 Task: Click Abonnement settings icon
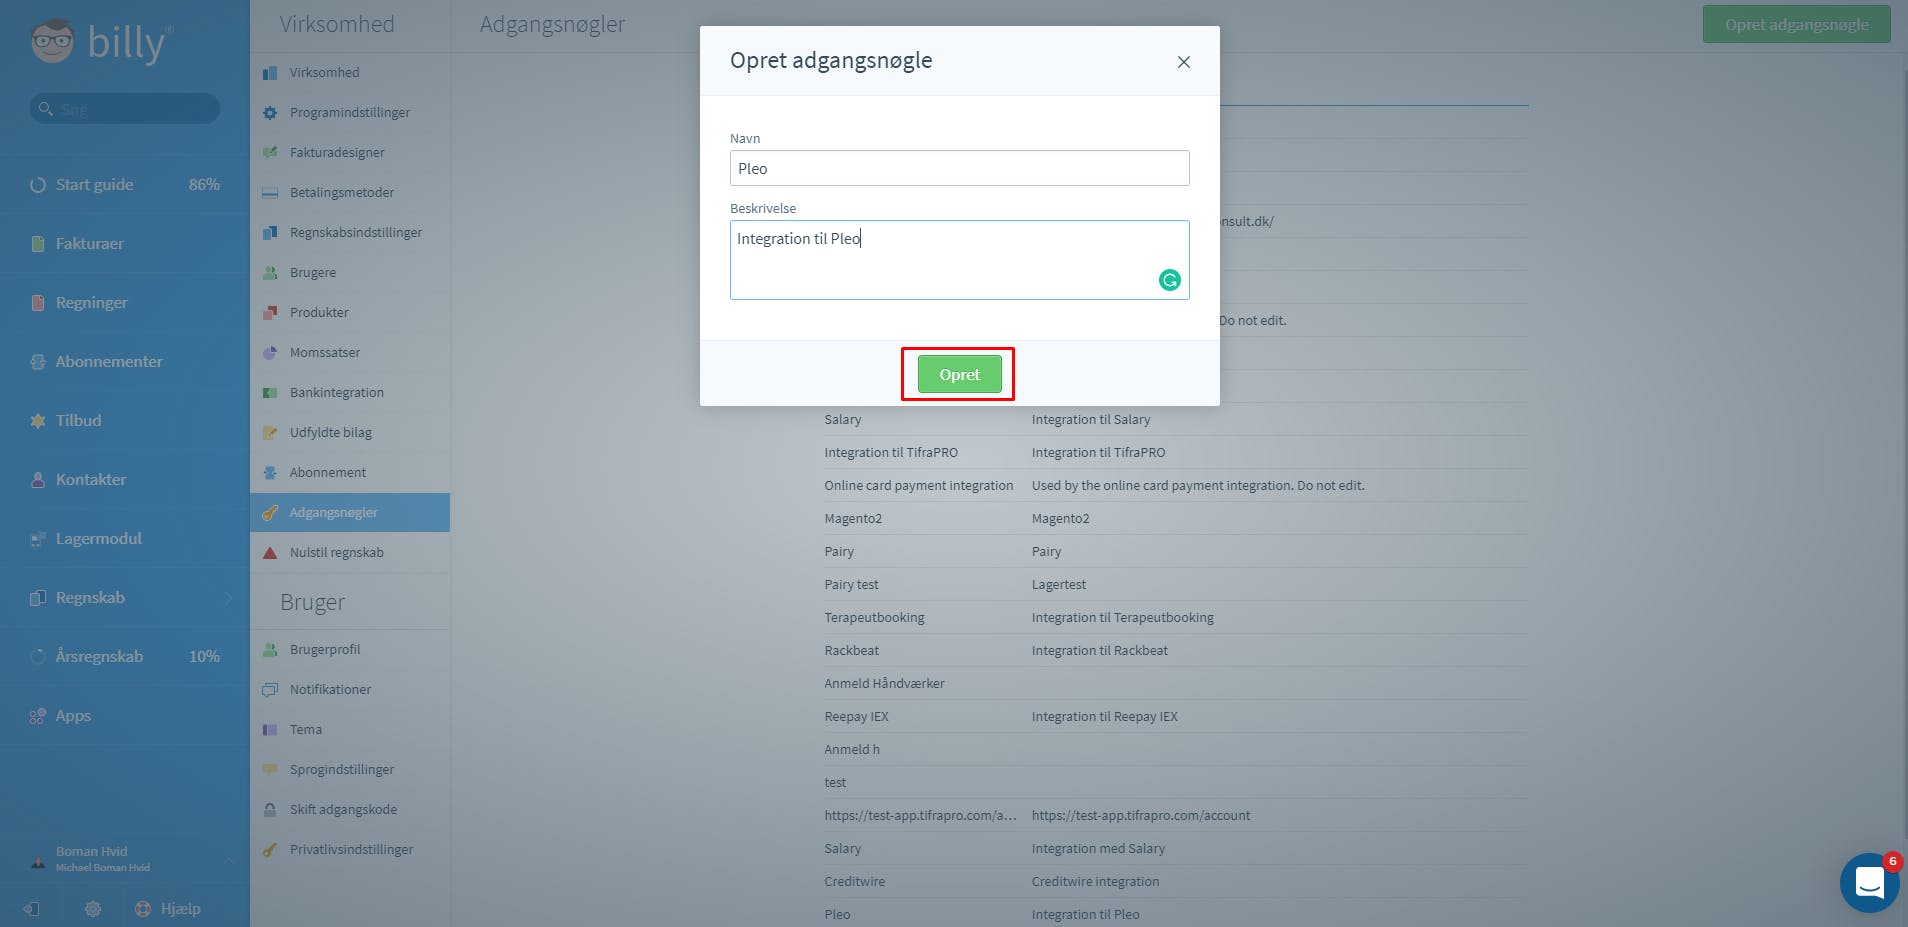270,473
